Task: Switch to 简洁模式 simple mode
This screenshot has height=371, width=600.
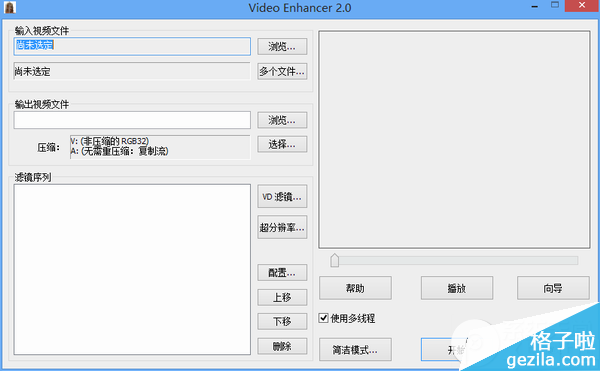Action: 355,349
